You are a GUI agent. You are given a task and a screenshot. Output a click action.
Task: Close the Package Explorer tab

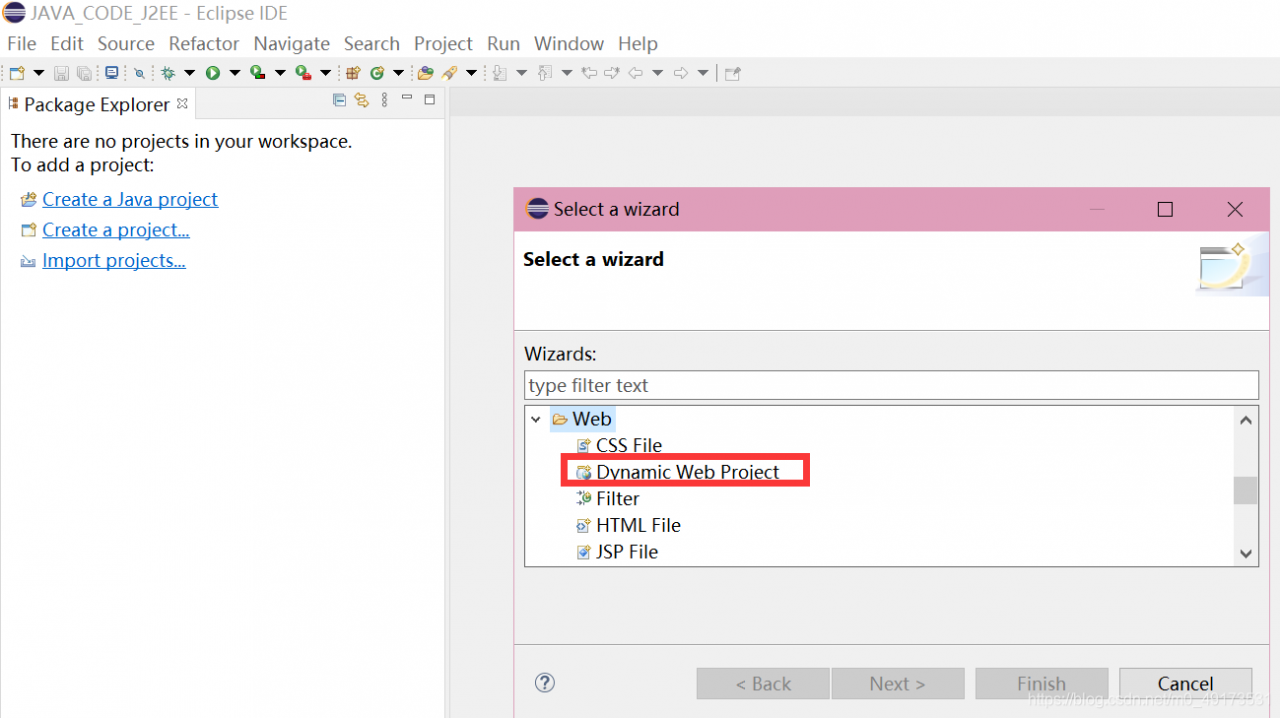click(182, 103)
